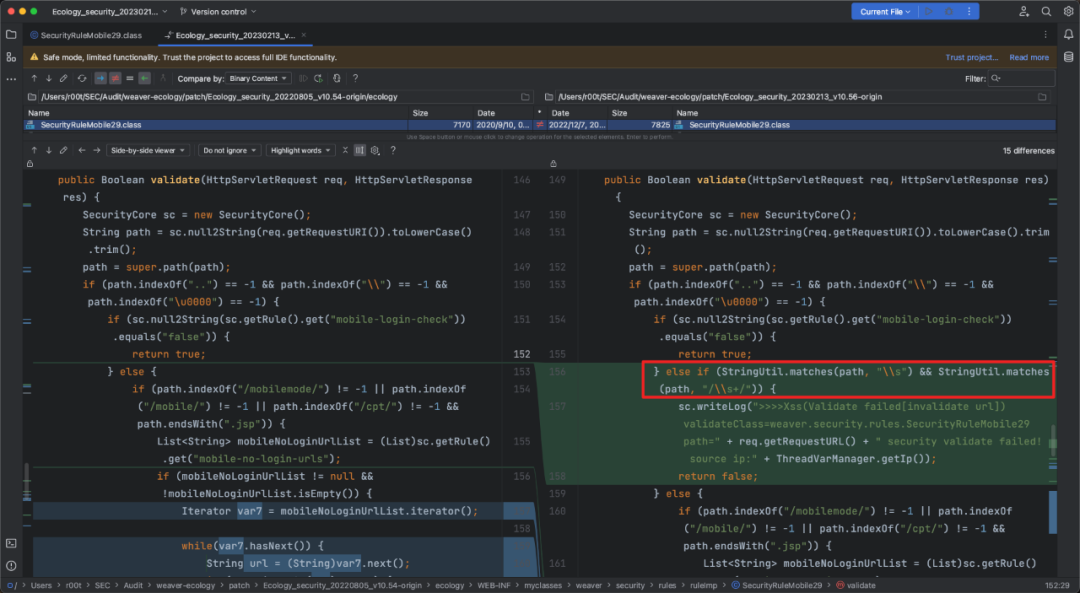The width and height of the screenshot is (1080, 593).
Task: Open help question mark in directory toolbar
Action: coord(355,79)
